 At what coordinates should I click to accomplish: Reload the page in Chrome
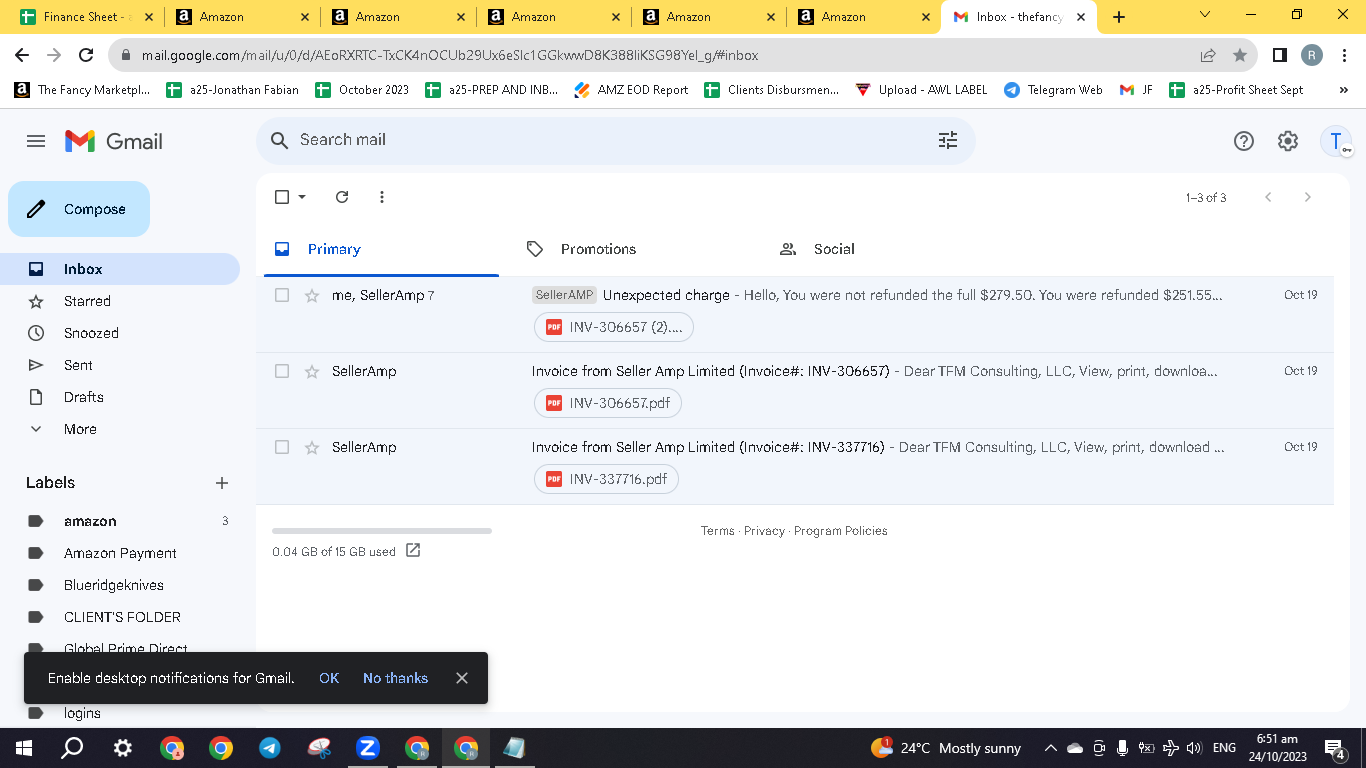coord(86,55)
